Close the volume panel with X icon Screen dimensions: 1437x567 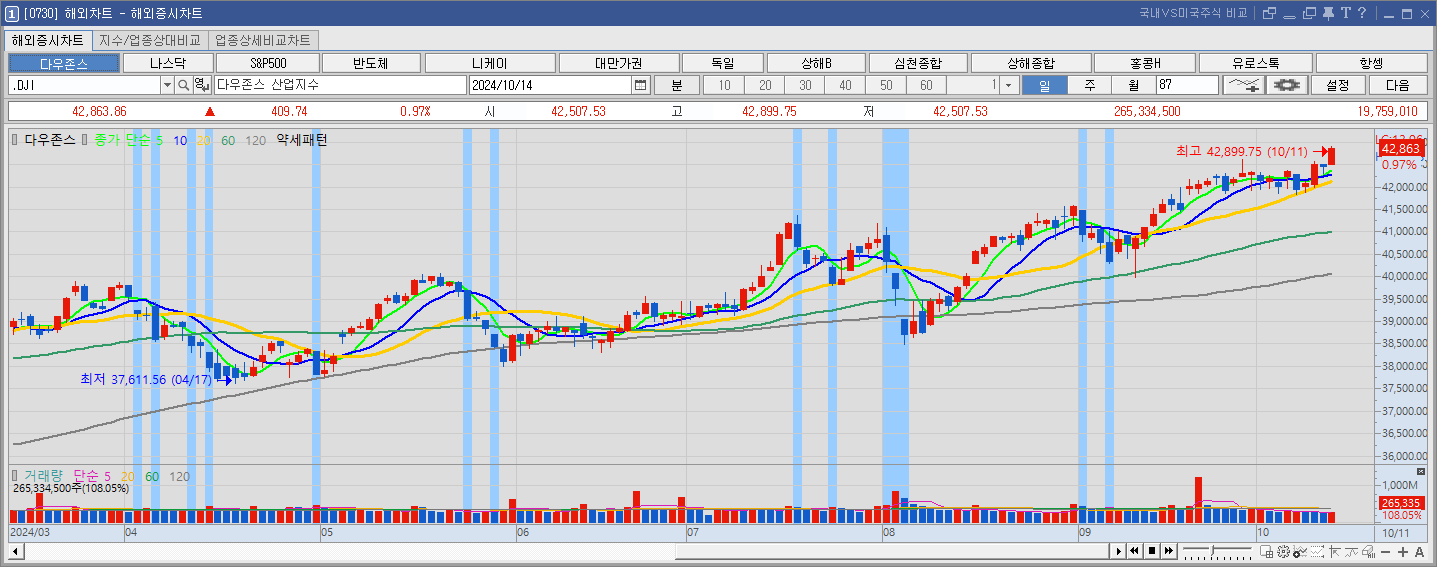(x=1421, y=470)
